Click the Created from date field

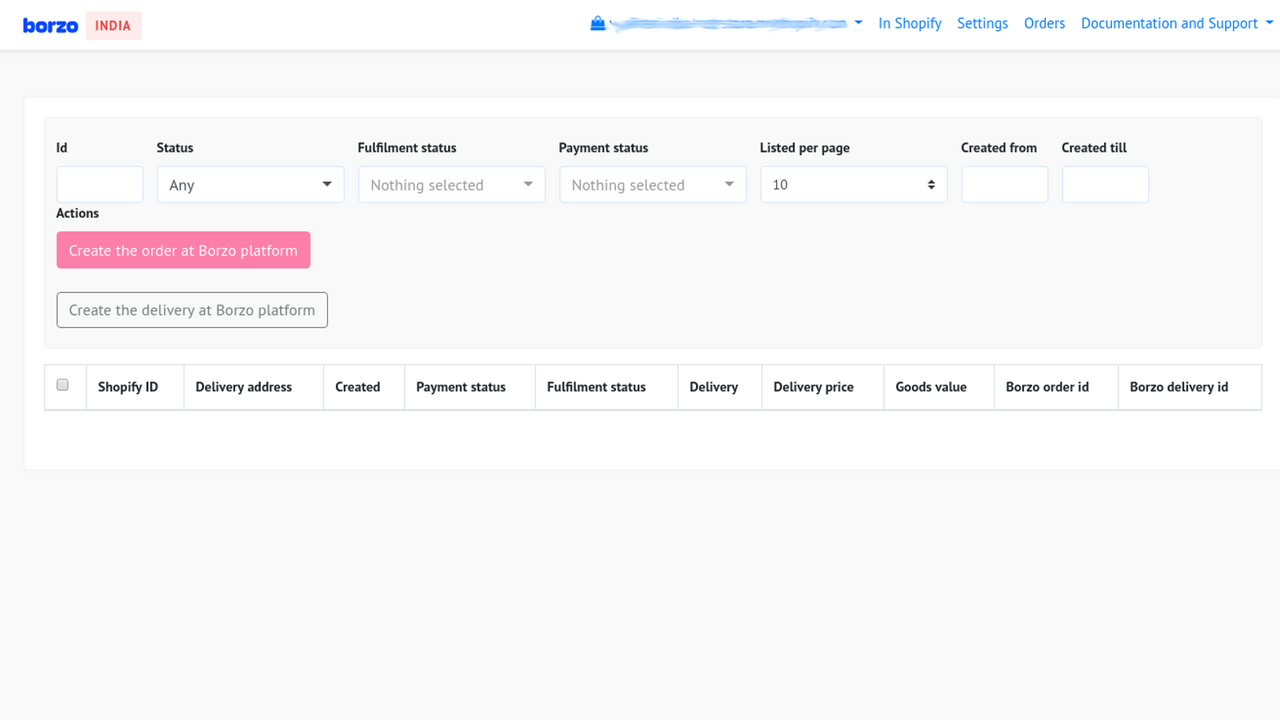[x=1004, y=185]
